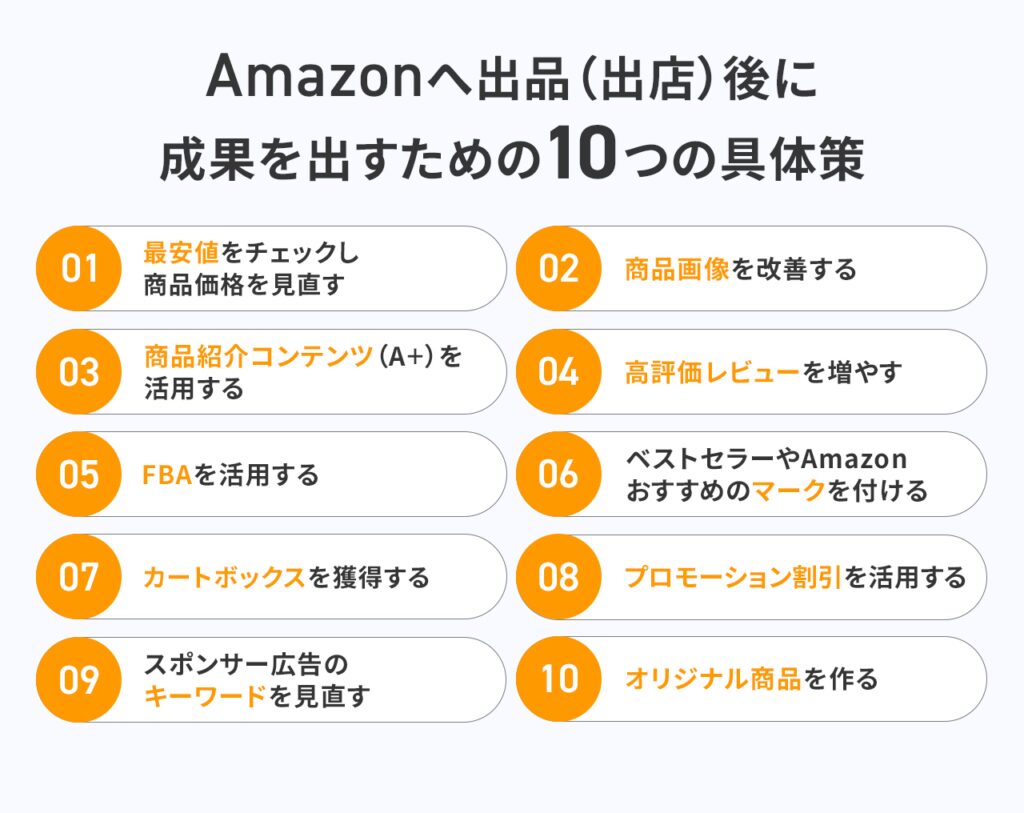Click the キーワードを見直す text line
The height and width of the screenshot is (813, 1024).
(257, 696)
